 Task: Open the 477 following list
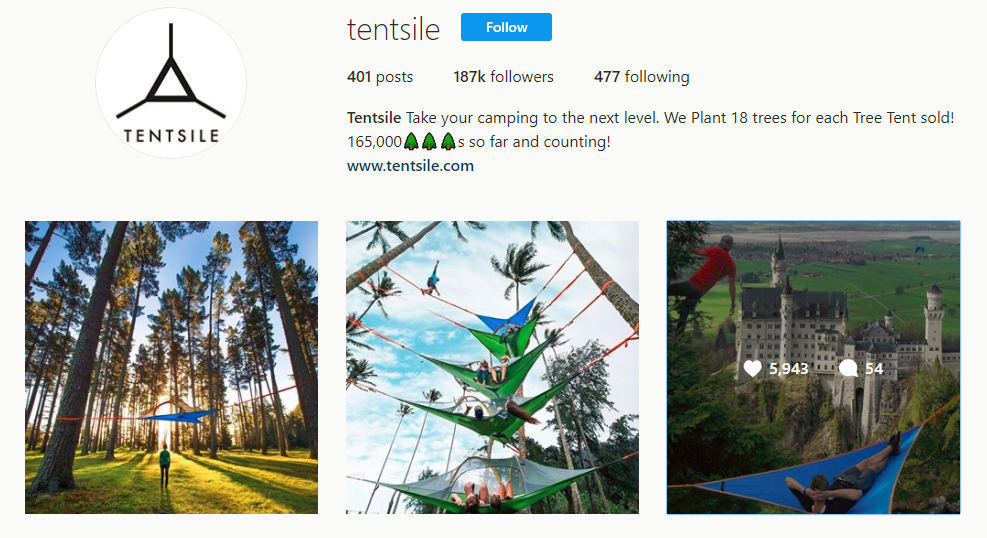point(641,77)
